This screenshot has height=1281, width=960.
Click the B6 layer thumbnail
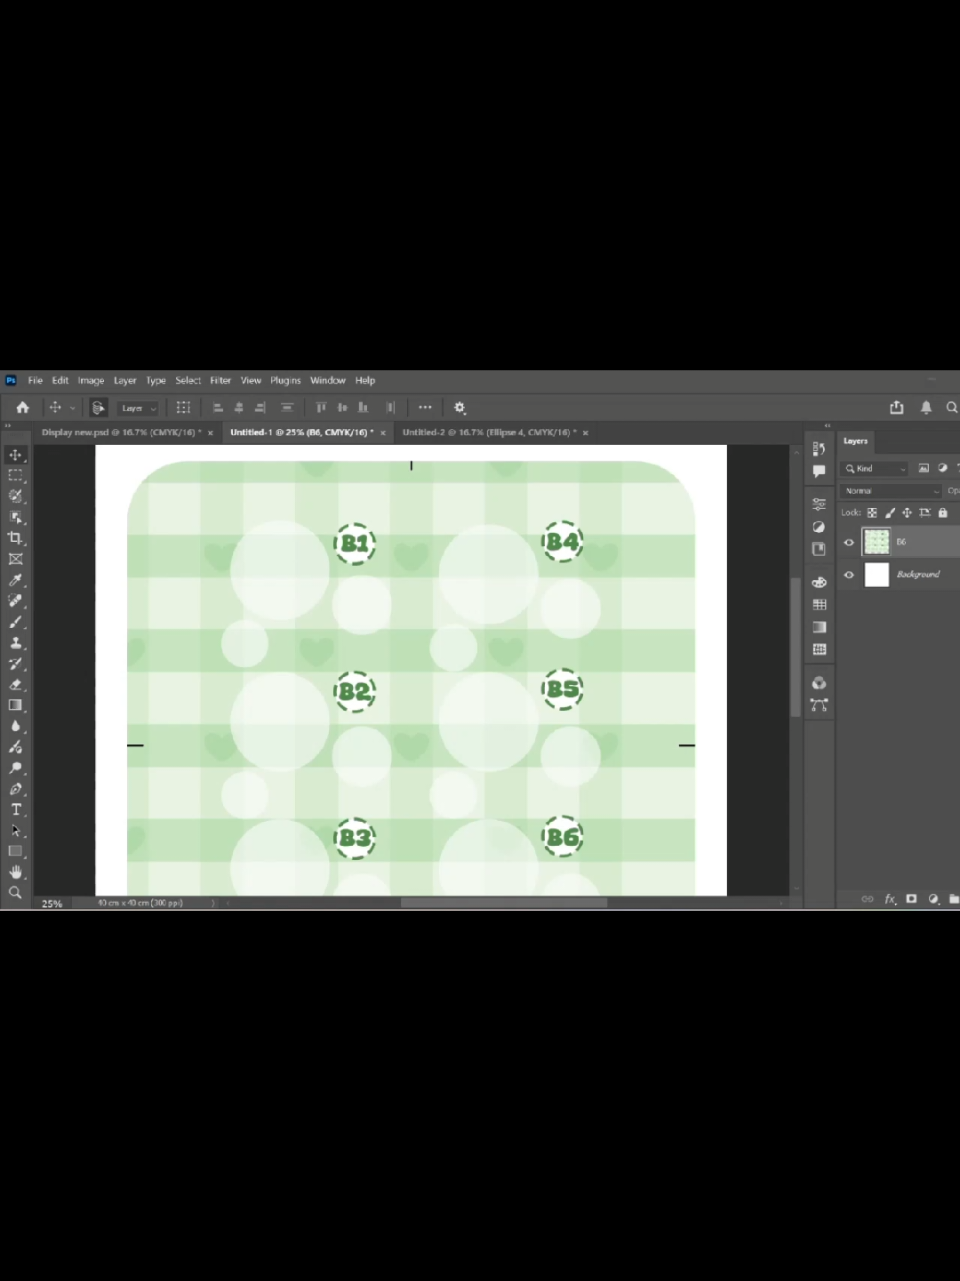pos(877,542)
